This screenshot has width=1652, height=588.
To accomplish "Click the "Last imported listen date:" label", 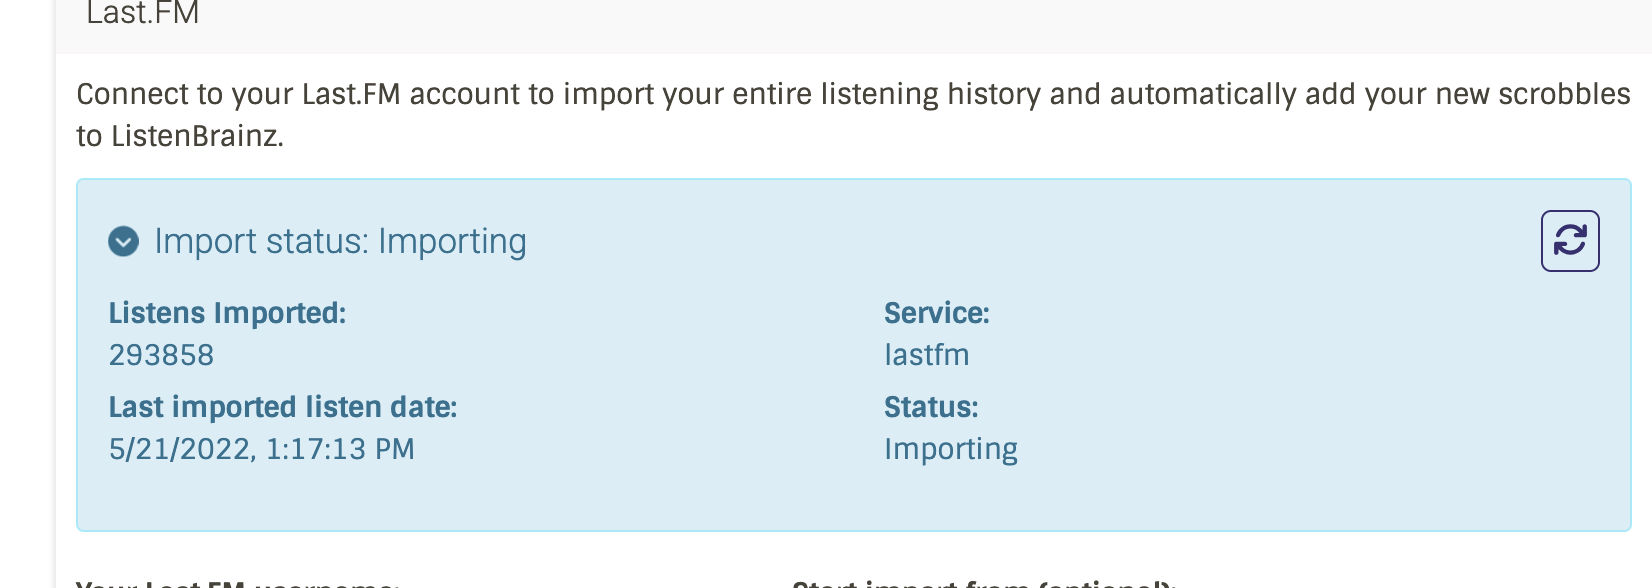I will [x=282, y=408].
